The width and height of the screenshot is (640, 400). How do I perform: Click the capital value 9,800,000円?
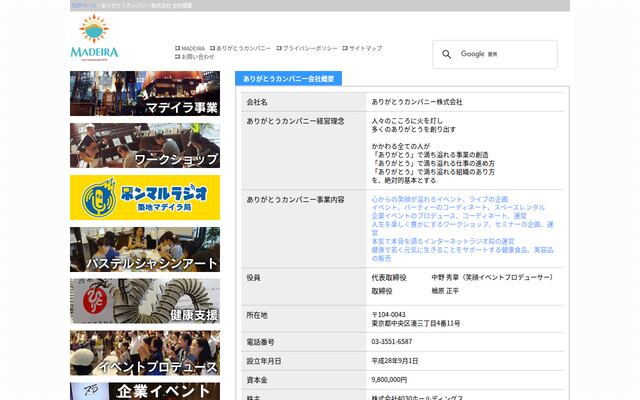[x=389, y=380]
